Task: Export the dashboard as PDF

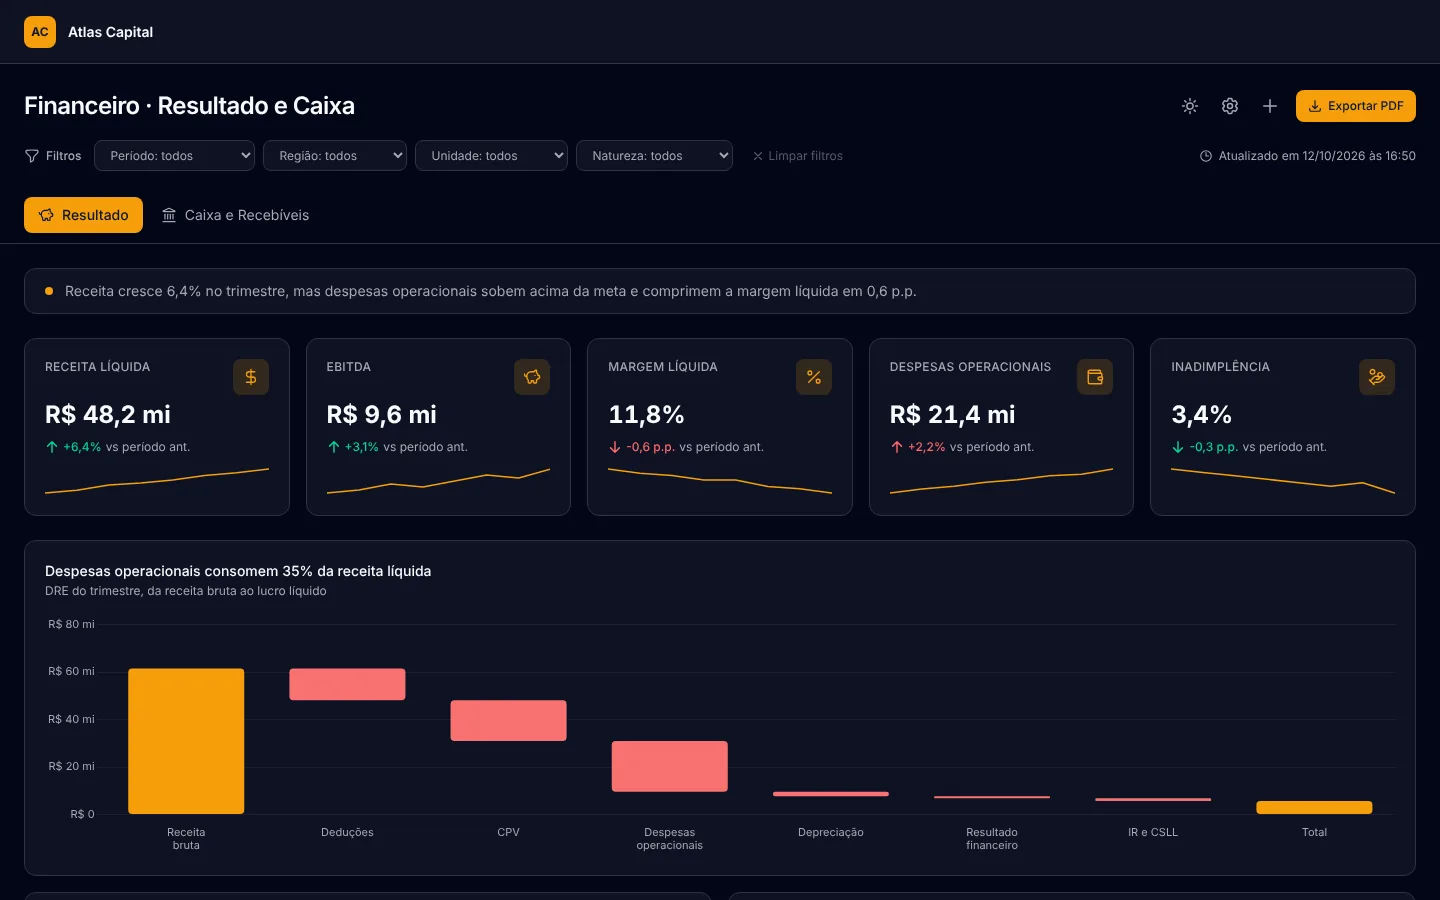Action: pyautogui.click(x=1356, y=106)
